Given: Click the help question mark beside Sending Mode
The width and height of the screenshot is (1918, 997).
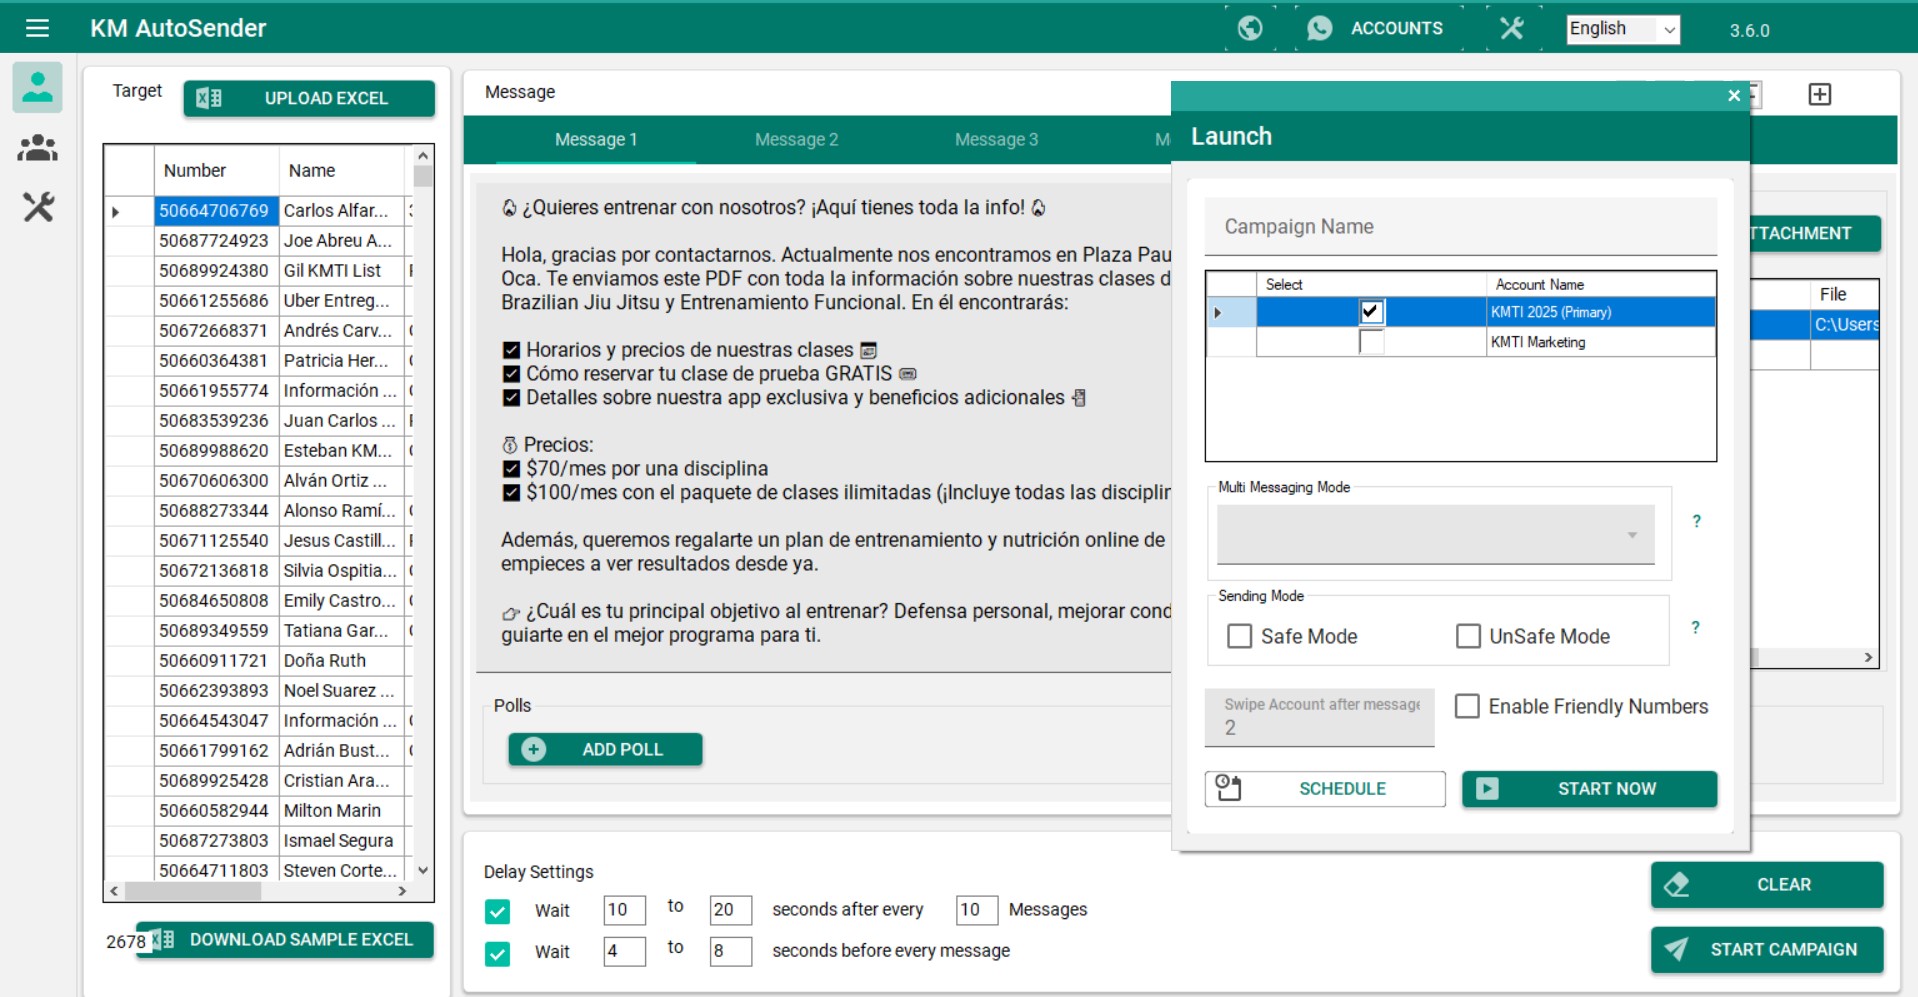Looking at the screenshot, I should click(1695, 627).
